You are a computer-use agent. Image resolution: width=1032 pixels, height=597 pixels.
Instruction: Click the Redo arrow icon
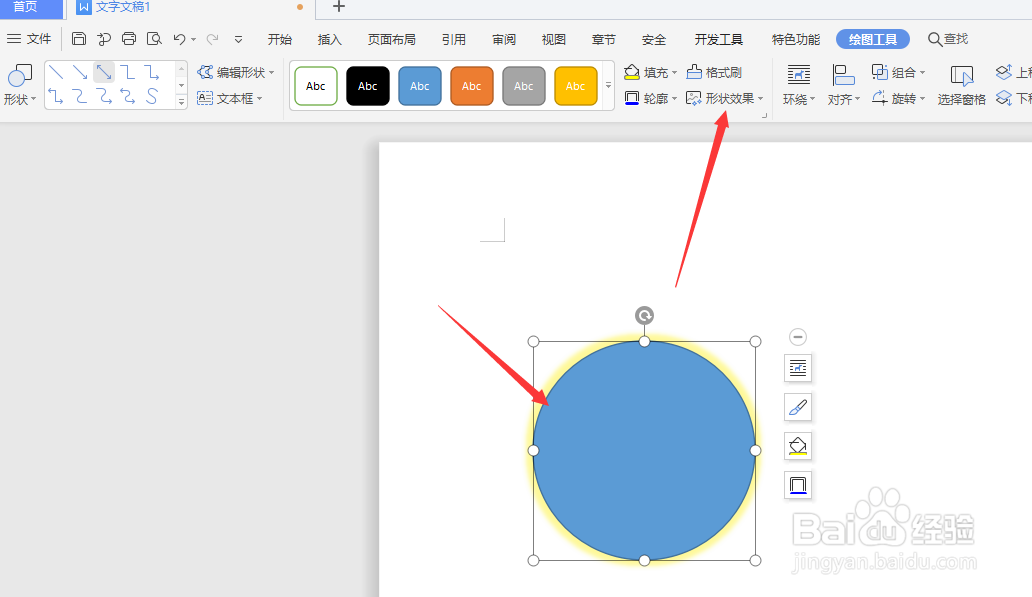click(212, 39)
